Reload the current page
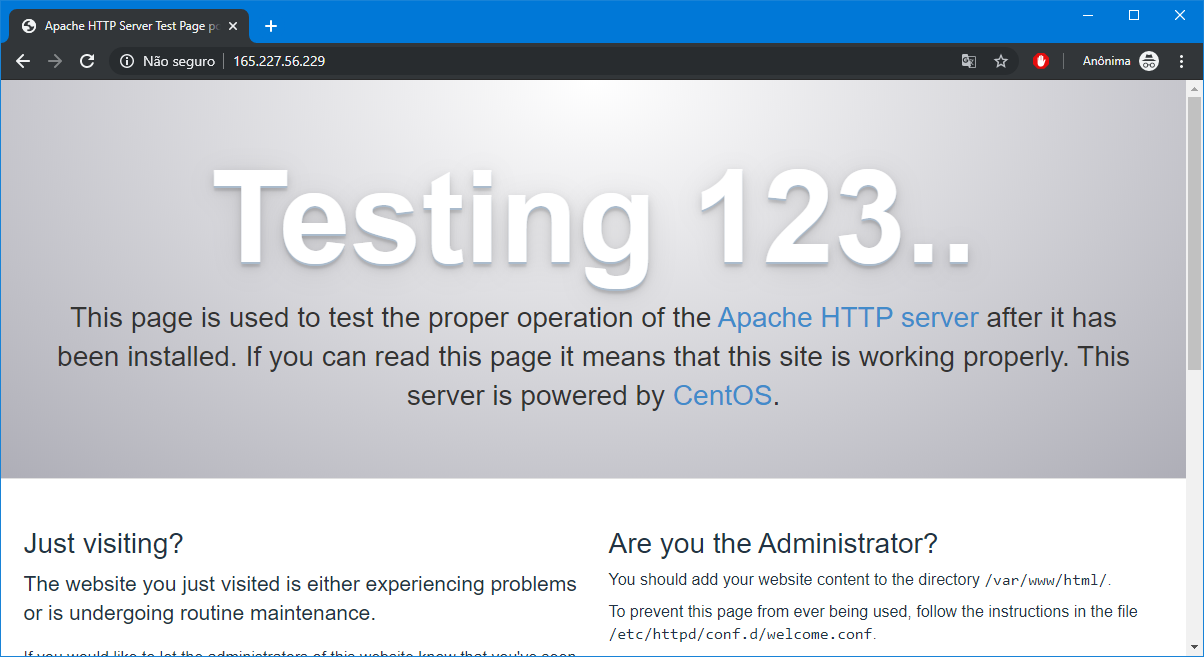 (87, 61)
